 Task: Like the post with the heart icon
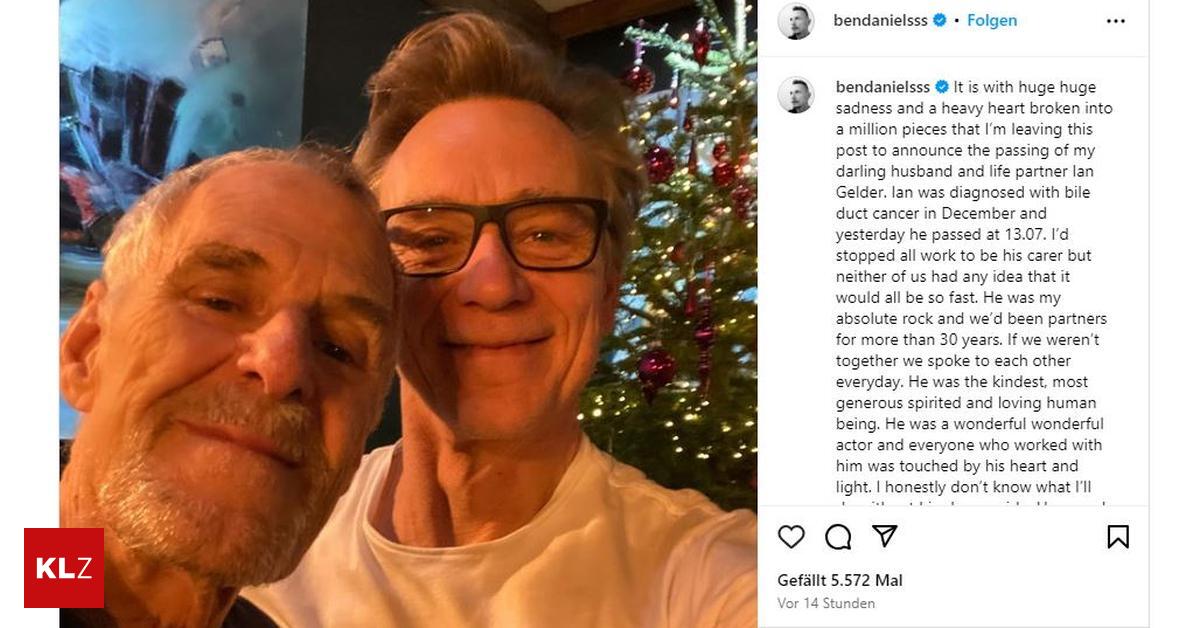tap(792, 537)
